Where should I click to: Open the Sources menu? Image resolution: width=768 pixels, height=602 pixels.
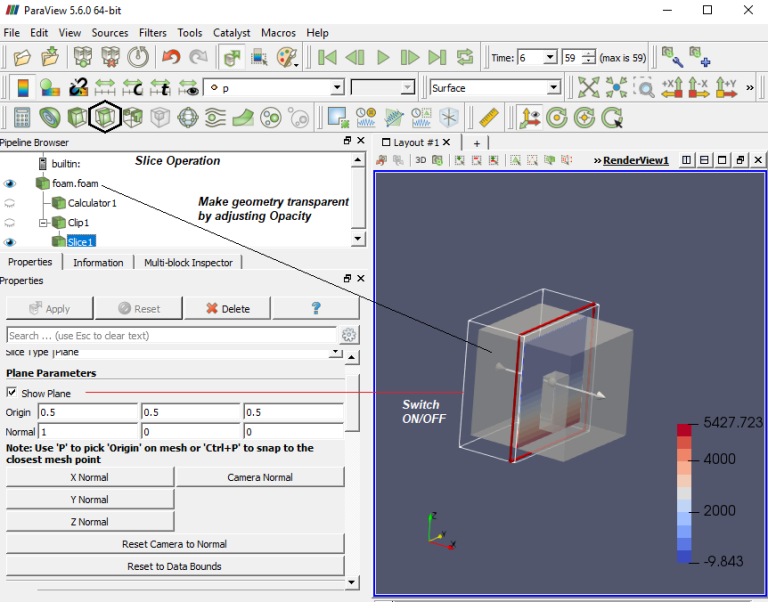click(110, 33)
